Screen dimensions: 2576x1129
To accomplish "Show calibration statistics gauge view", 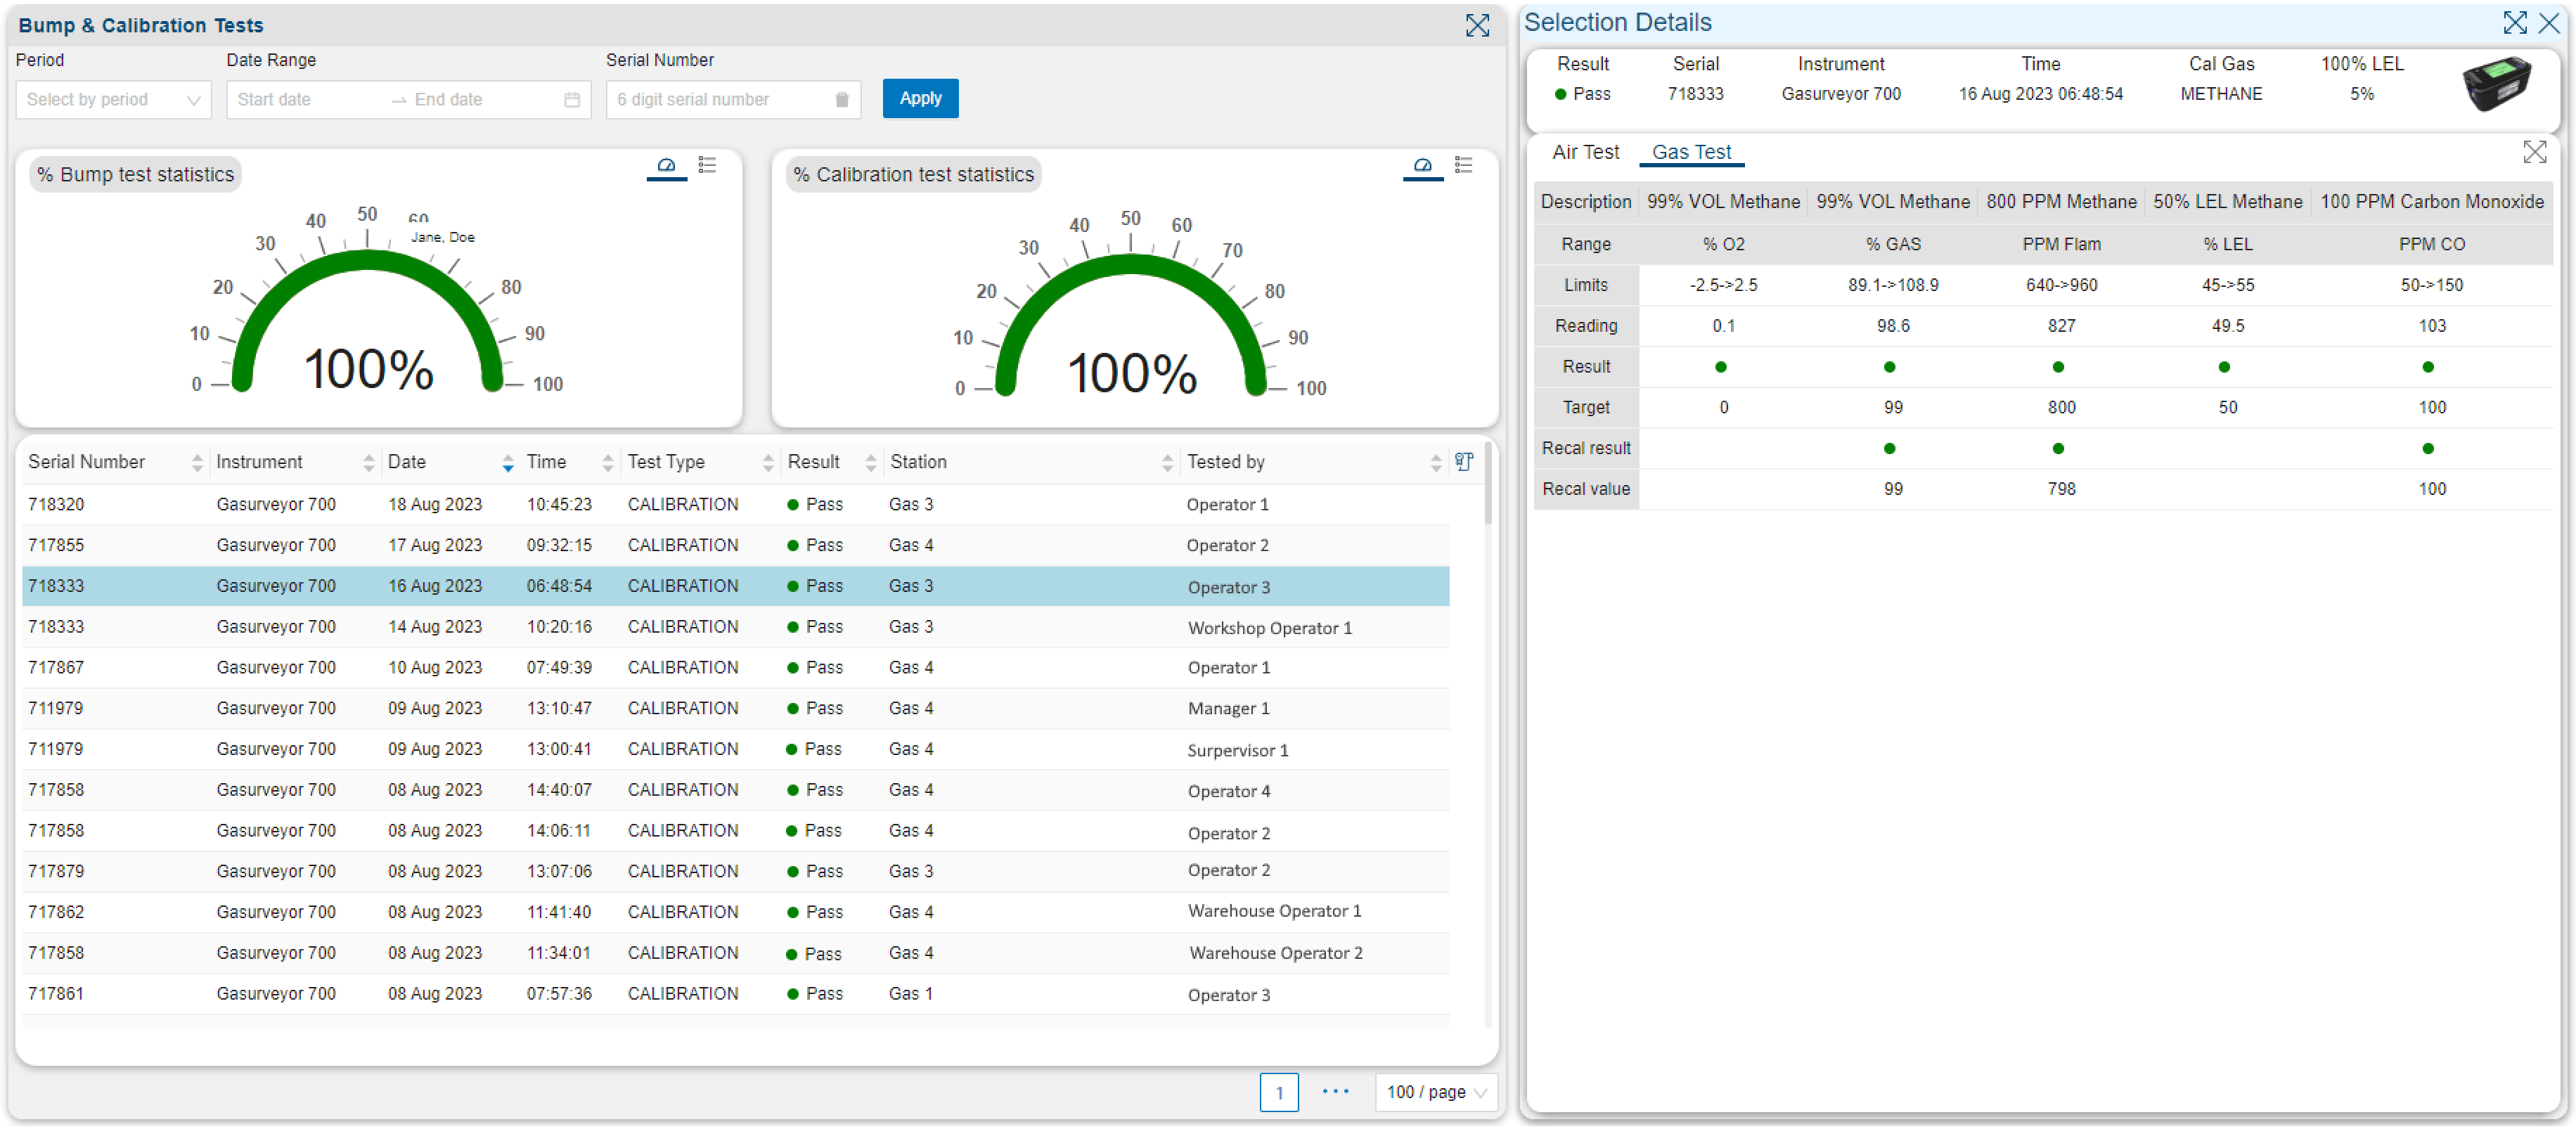I will (x=1422, y=165).
